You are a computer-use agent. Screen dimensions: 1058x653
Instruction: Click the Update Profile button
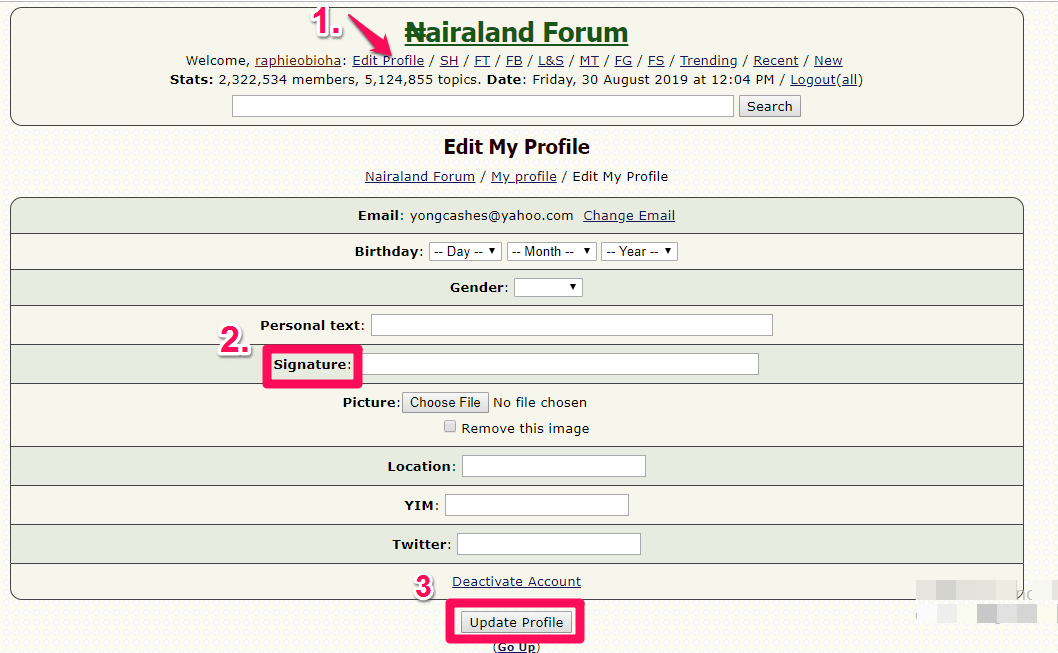point(516,622)
